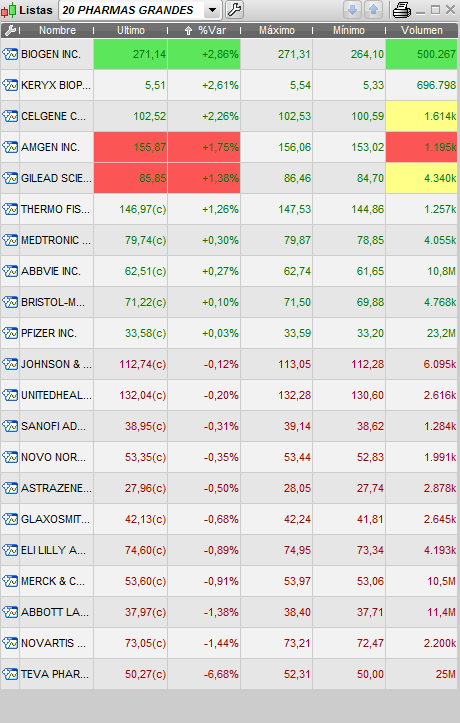Open chart icon for SANOFI AD...
460x723 pixels.
click(x=10, y=426)
